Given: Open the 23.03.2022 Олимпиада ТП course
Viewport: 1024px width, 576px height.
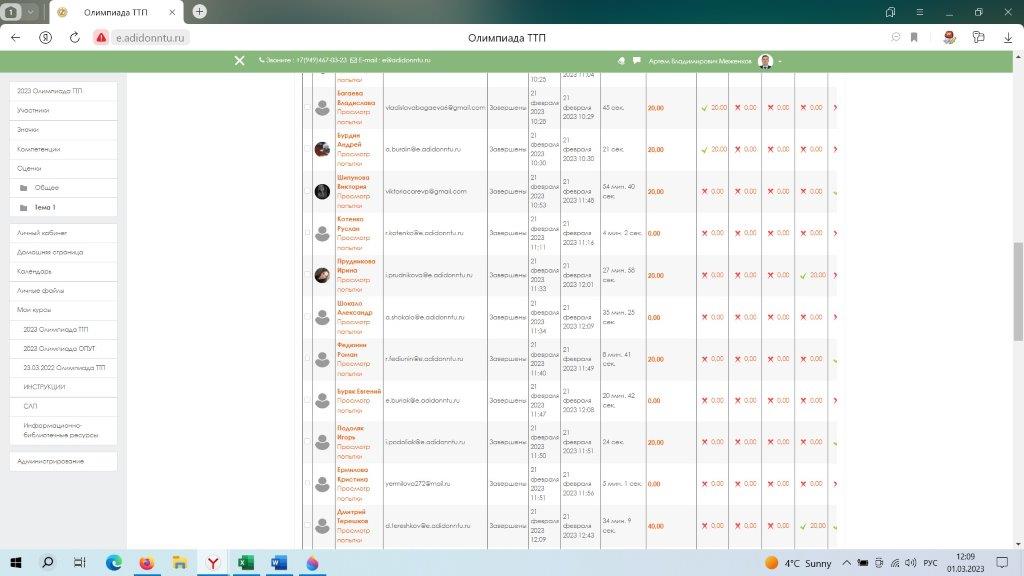Looking at the screenshot, I should 63,368.
